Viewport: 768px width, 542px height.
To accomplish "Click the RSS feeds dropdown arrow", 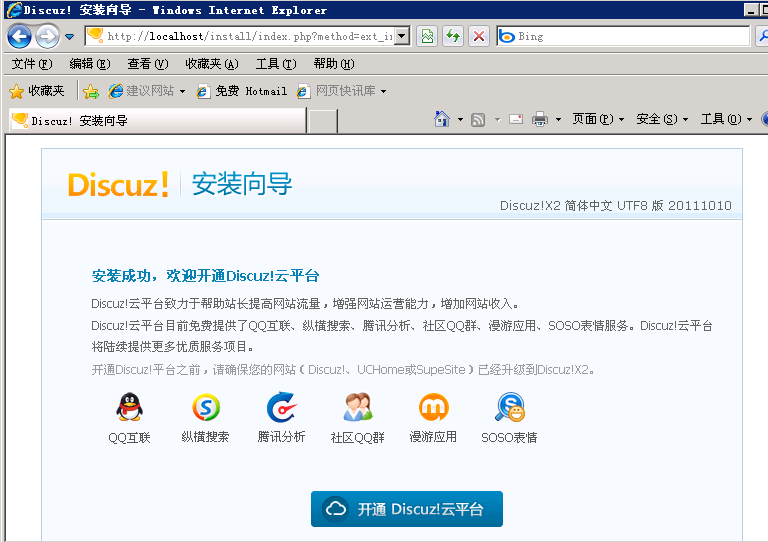I will (x=497, y=119).
